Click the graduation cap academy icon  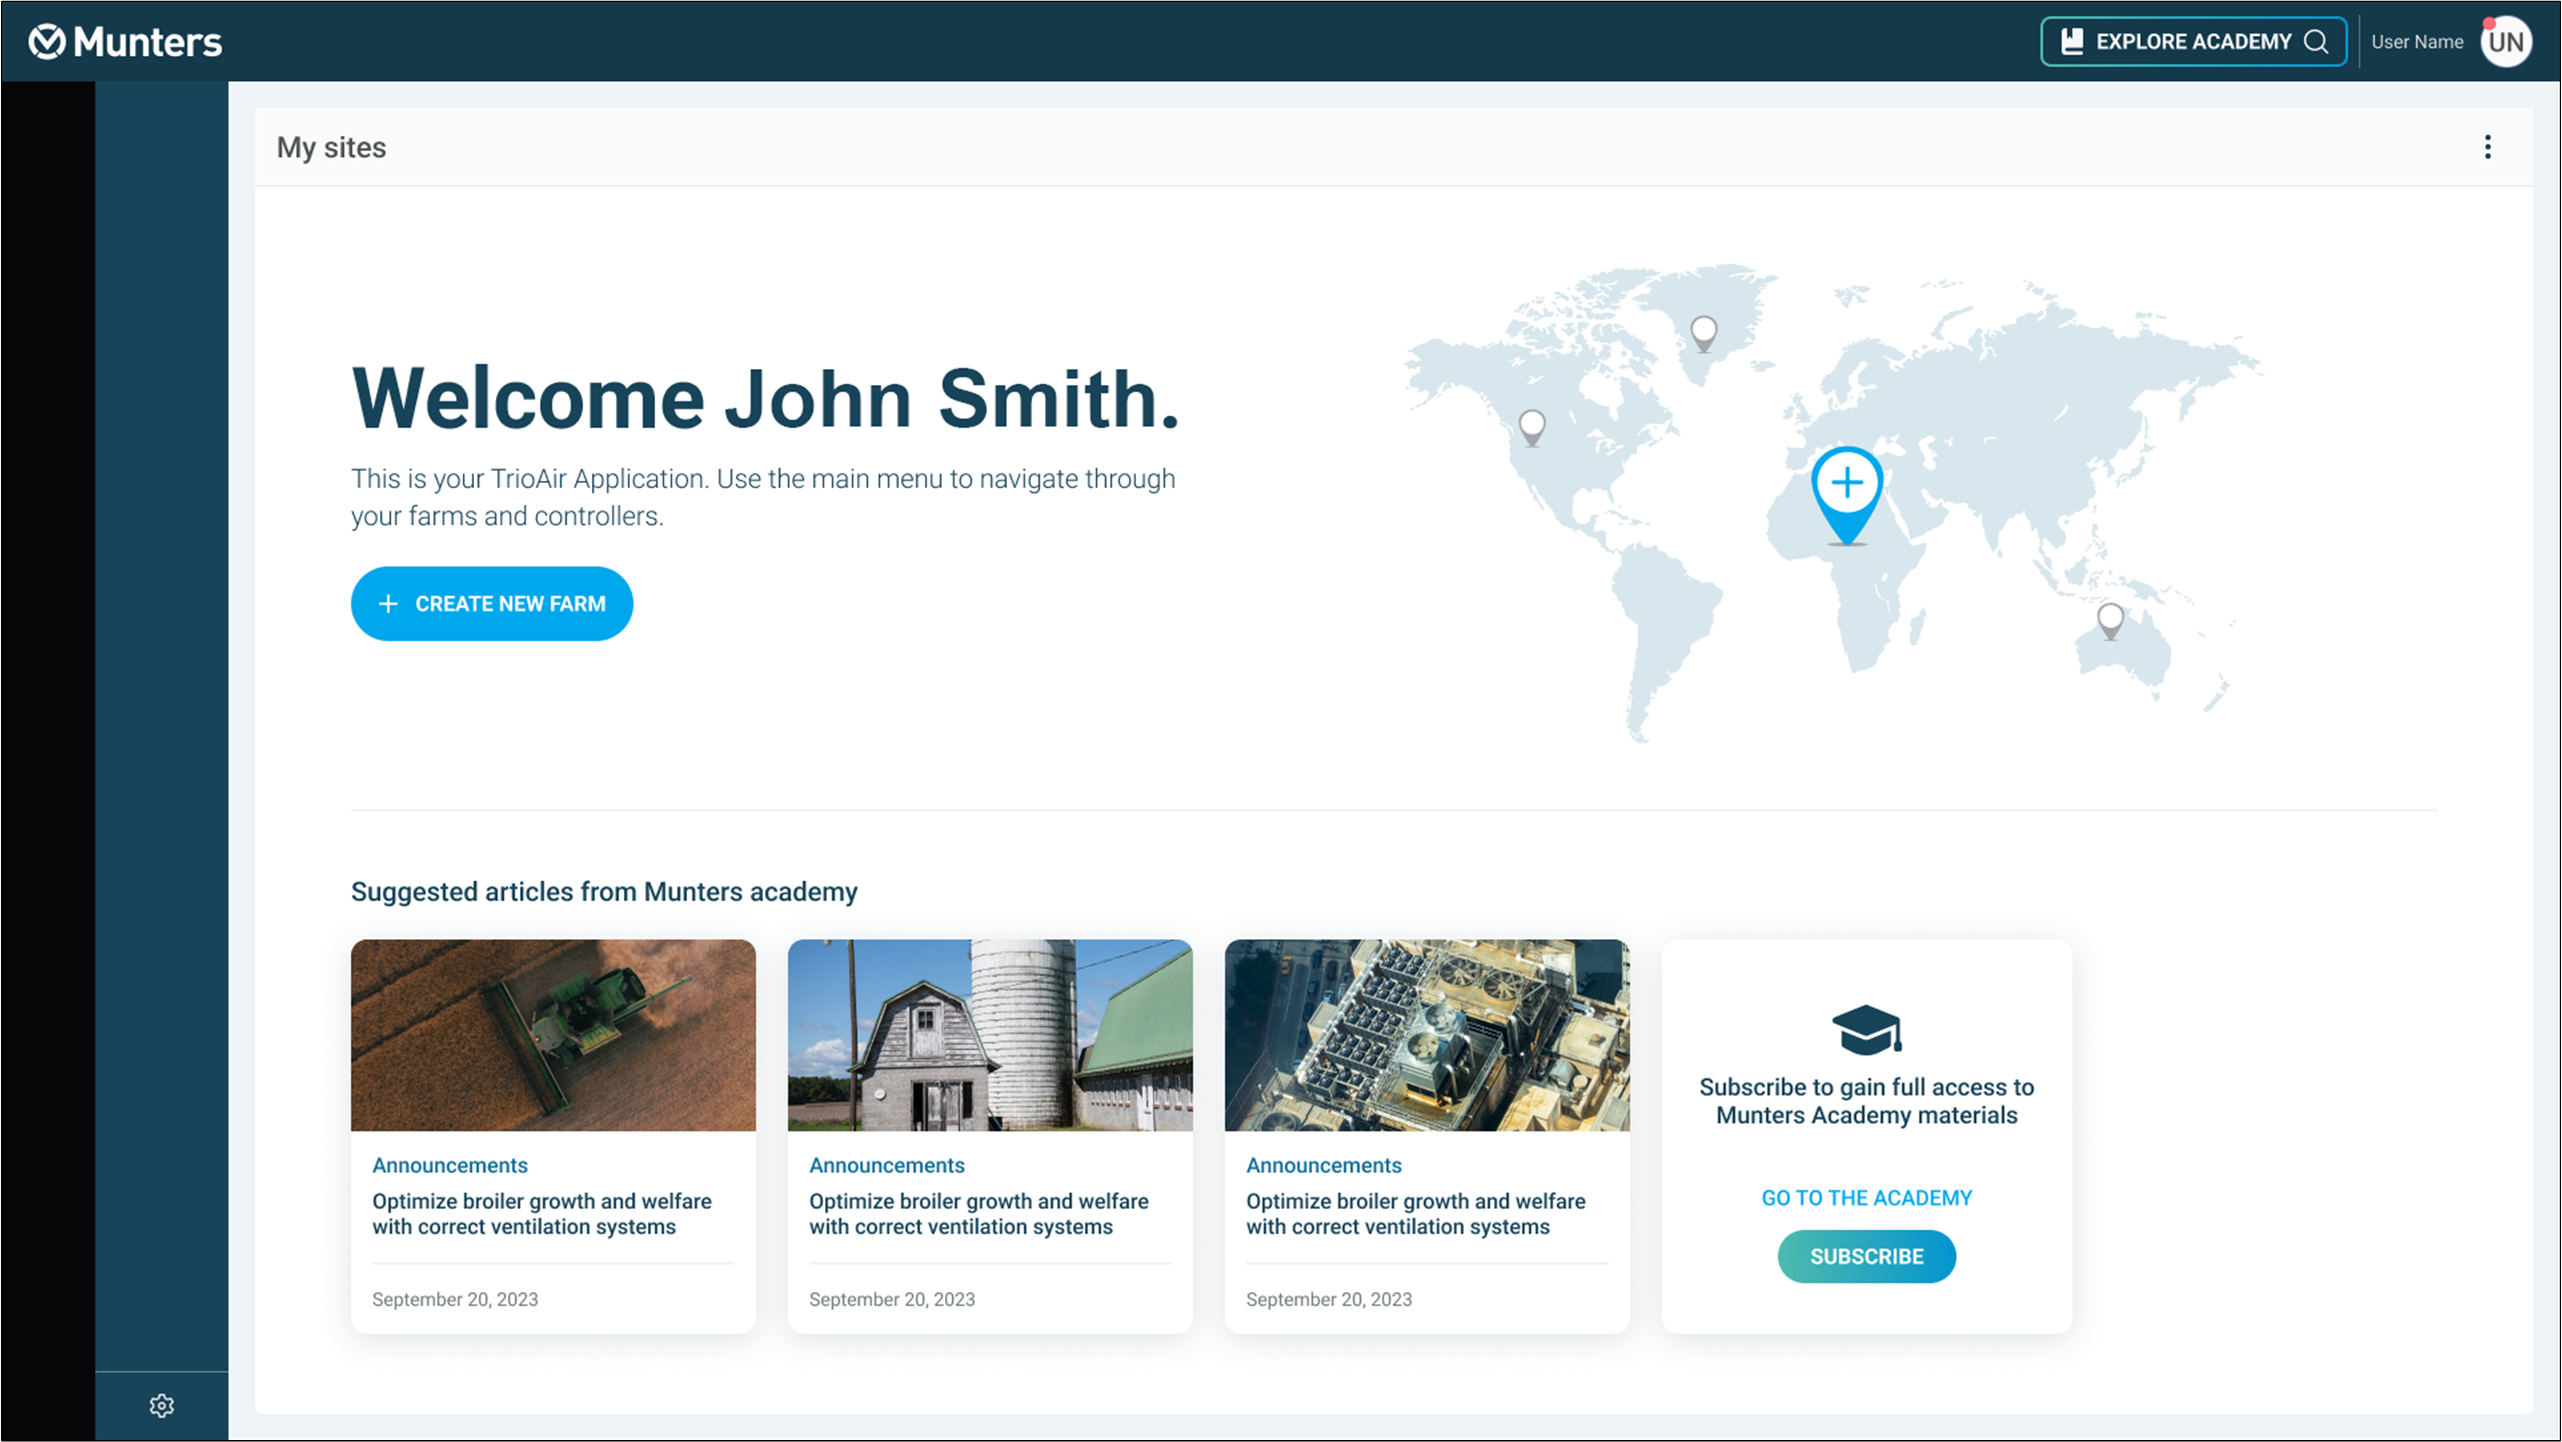pyautogui.click(x=1865, y=1030)
